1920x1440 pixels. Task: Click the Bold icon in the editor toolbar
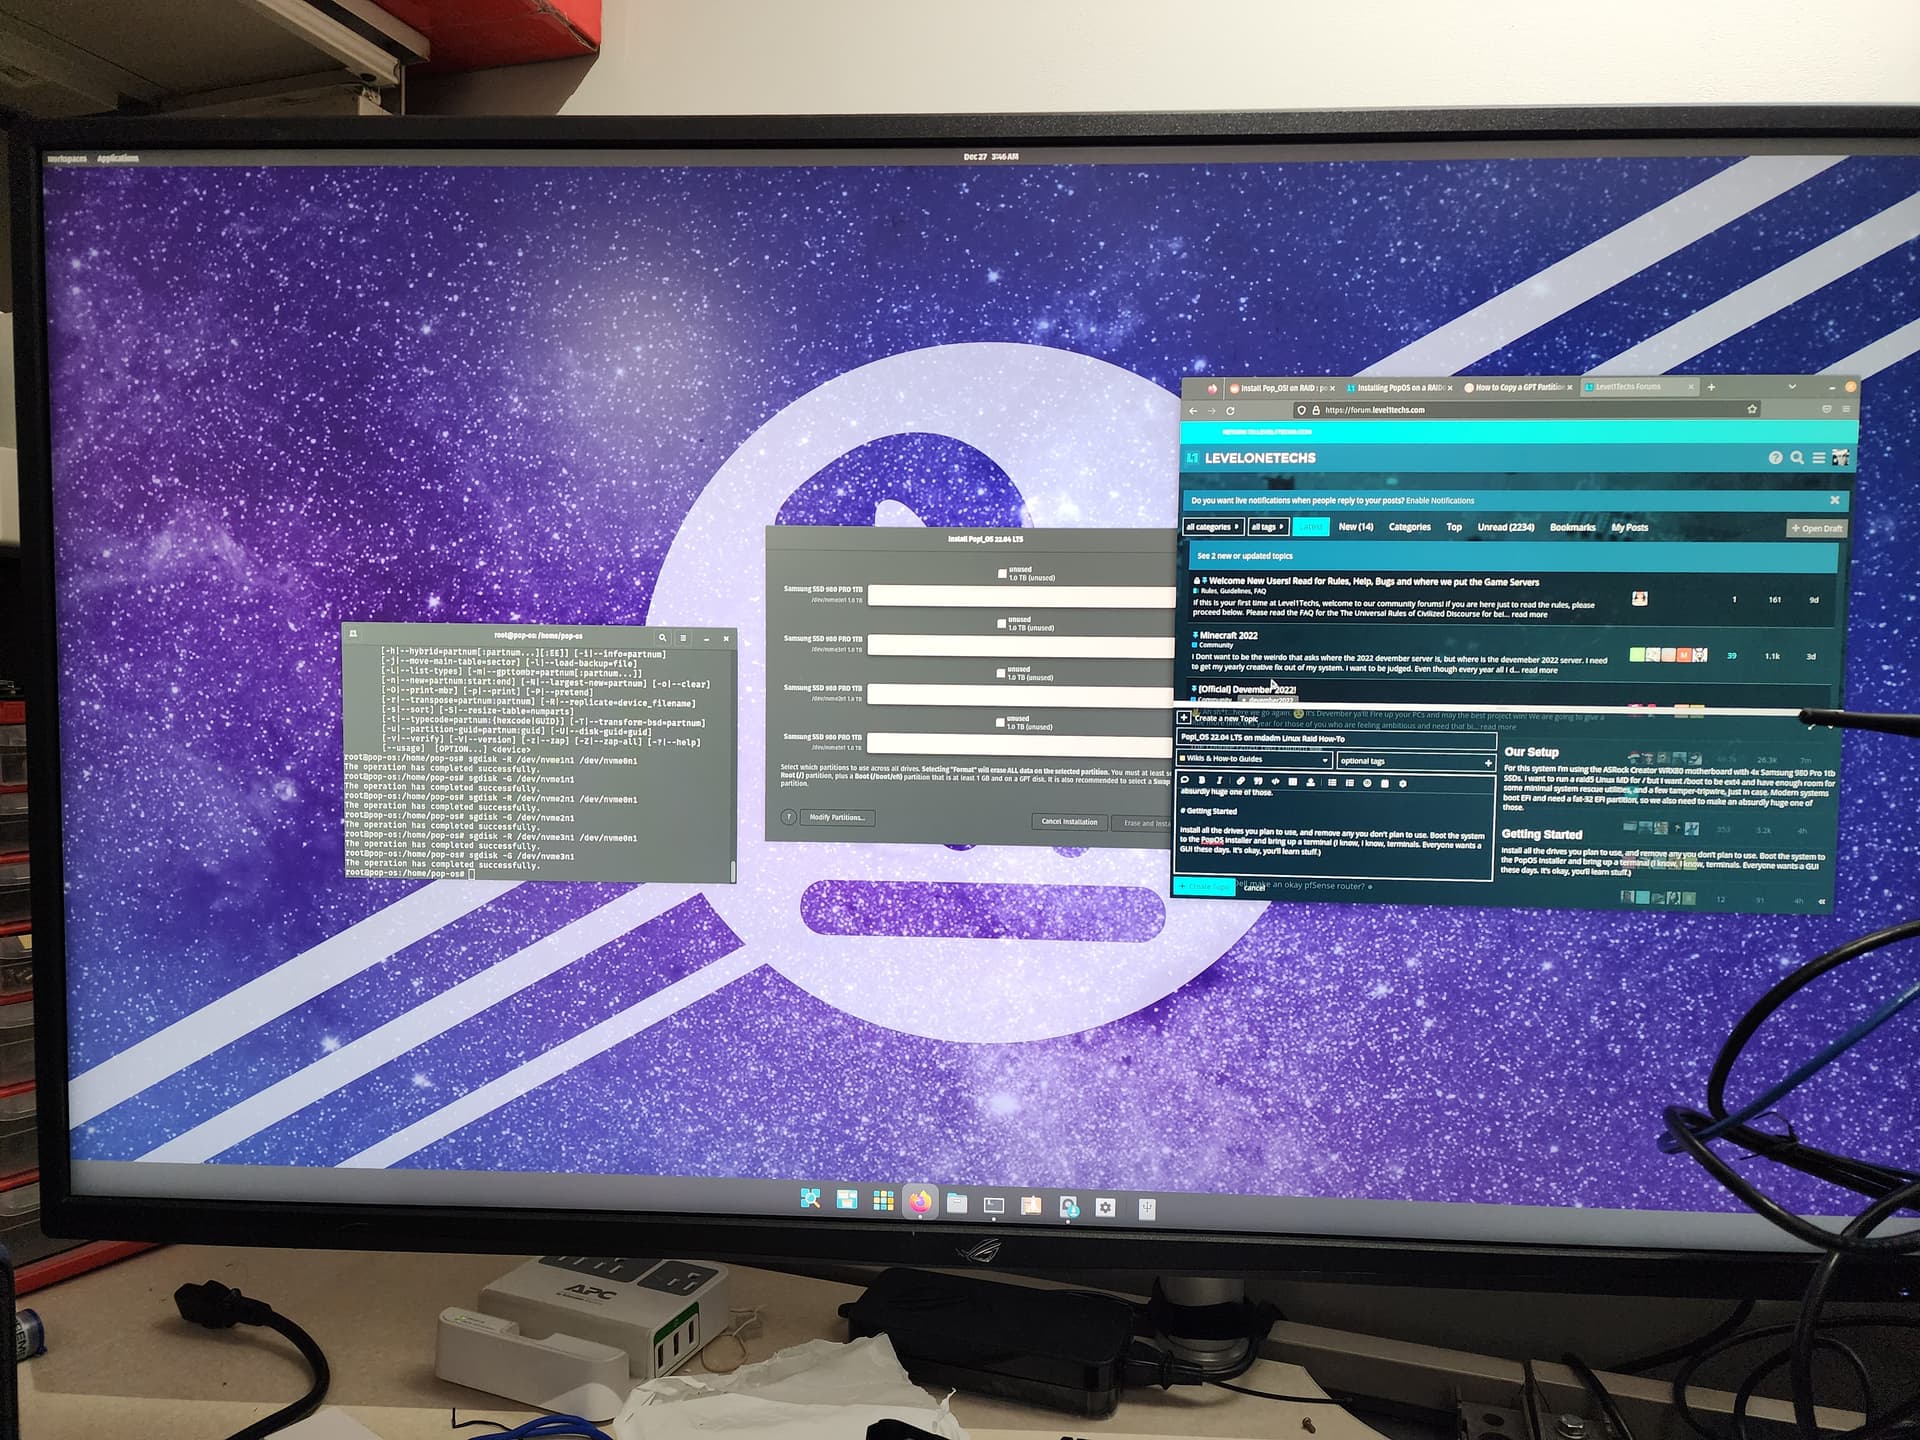[1202, 781]
